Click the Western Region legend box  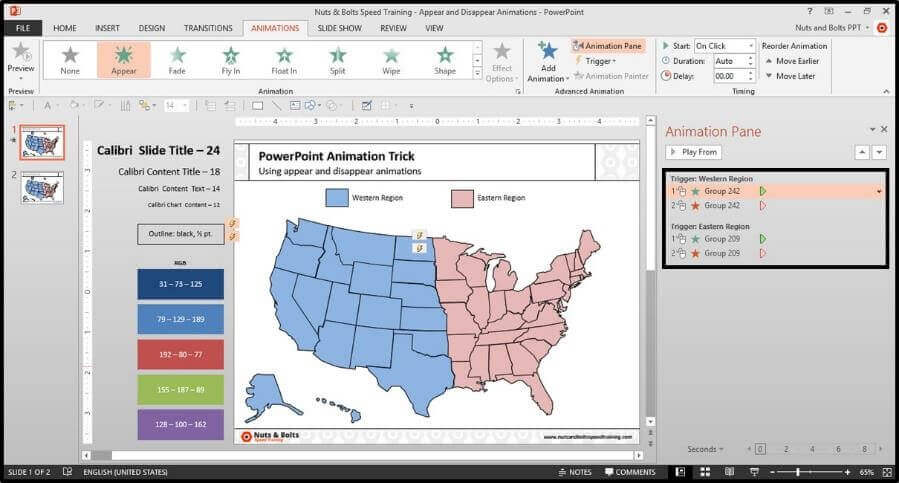(x=337, y=198)
